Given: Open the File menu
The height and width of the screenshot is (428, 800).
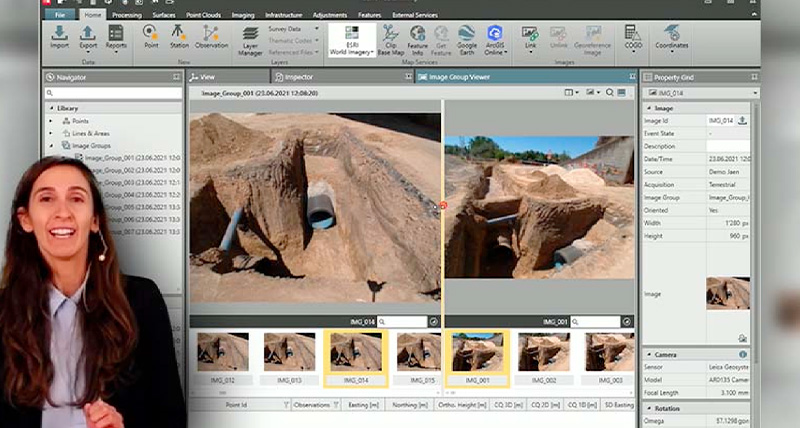Looking at the screenshot, I should click(60, 15).
